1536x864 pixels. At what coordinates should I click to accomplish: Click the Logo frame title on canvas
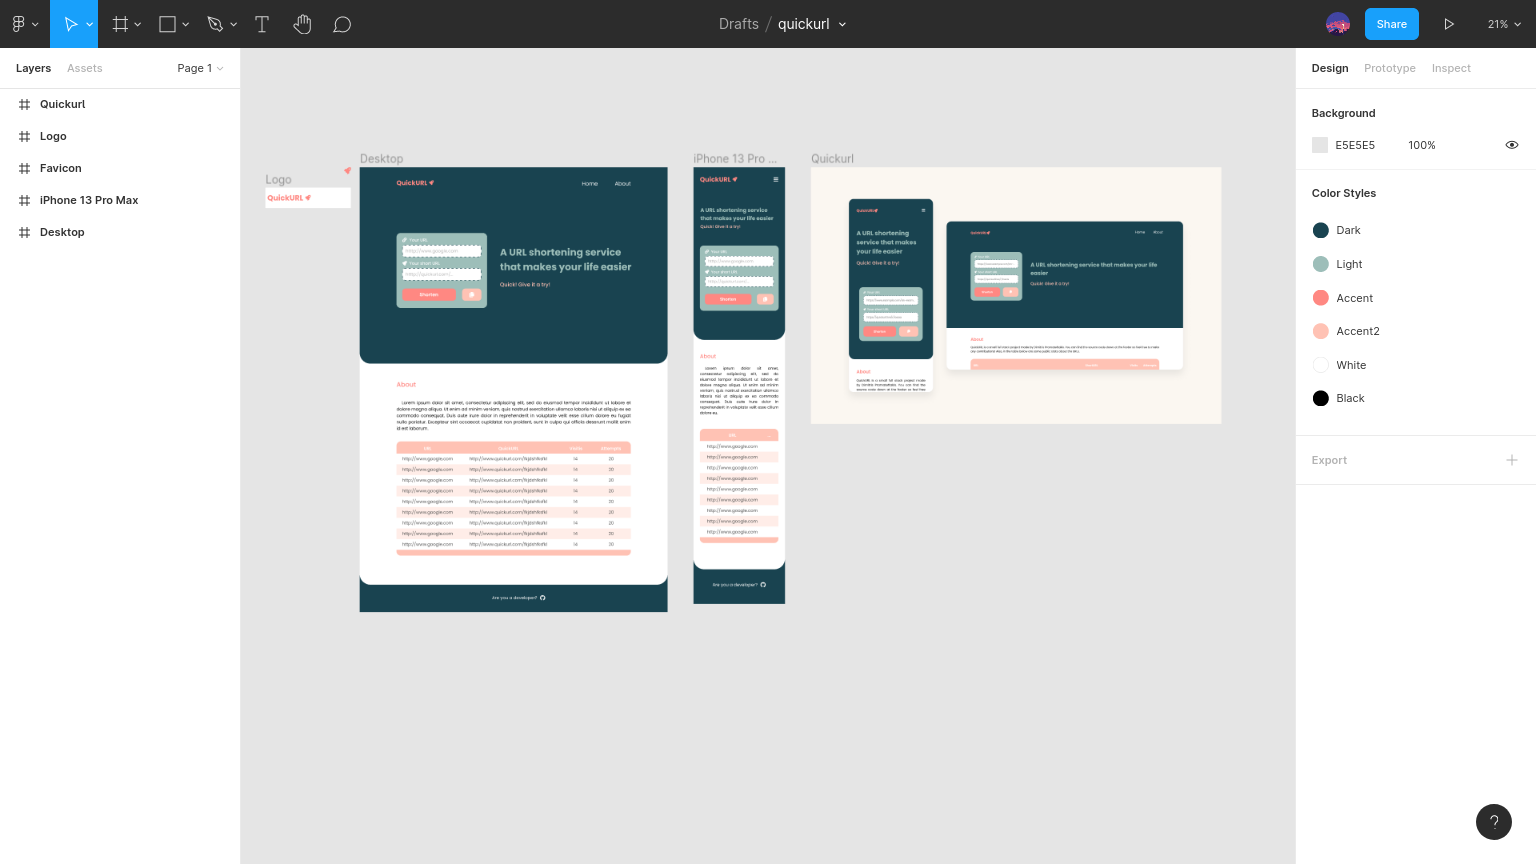[278, 180]
